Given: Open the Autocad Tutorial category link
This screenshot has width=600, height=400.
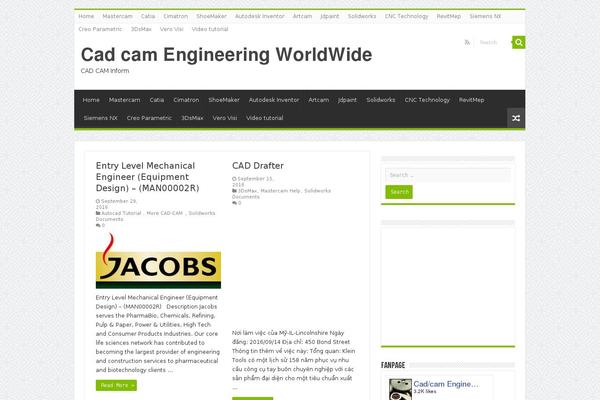Looking at the screenshot, I should [x=121, y=213].
